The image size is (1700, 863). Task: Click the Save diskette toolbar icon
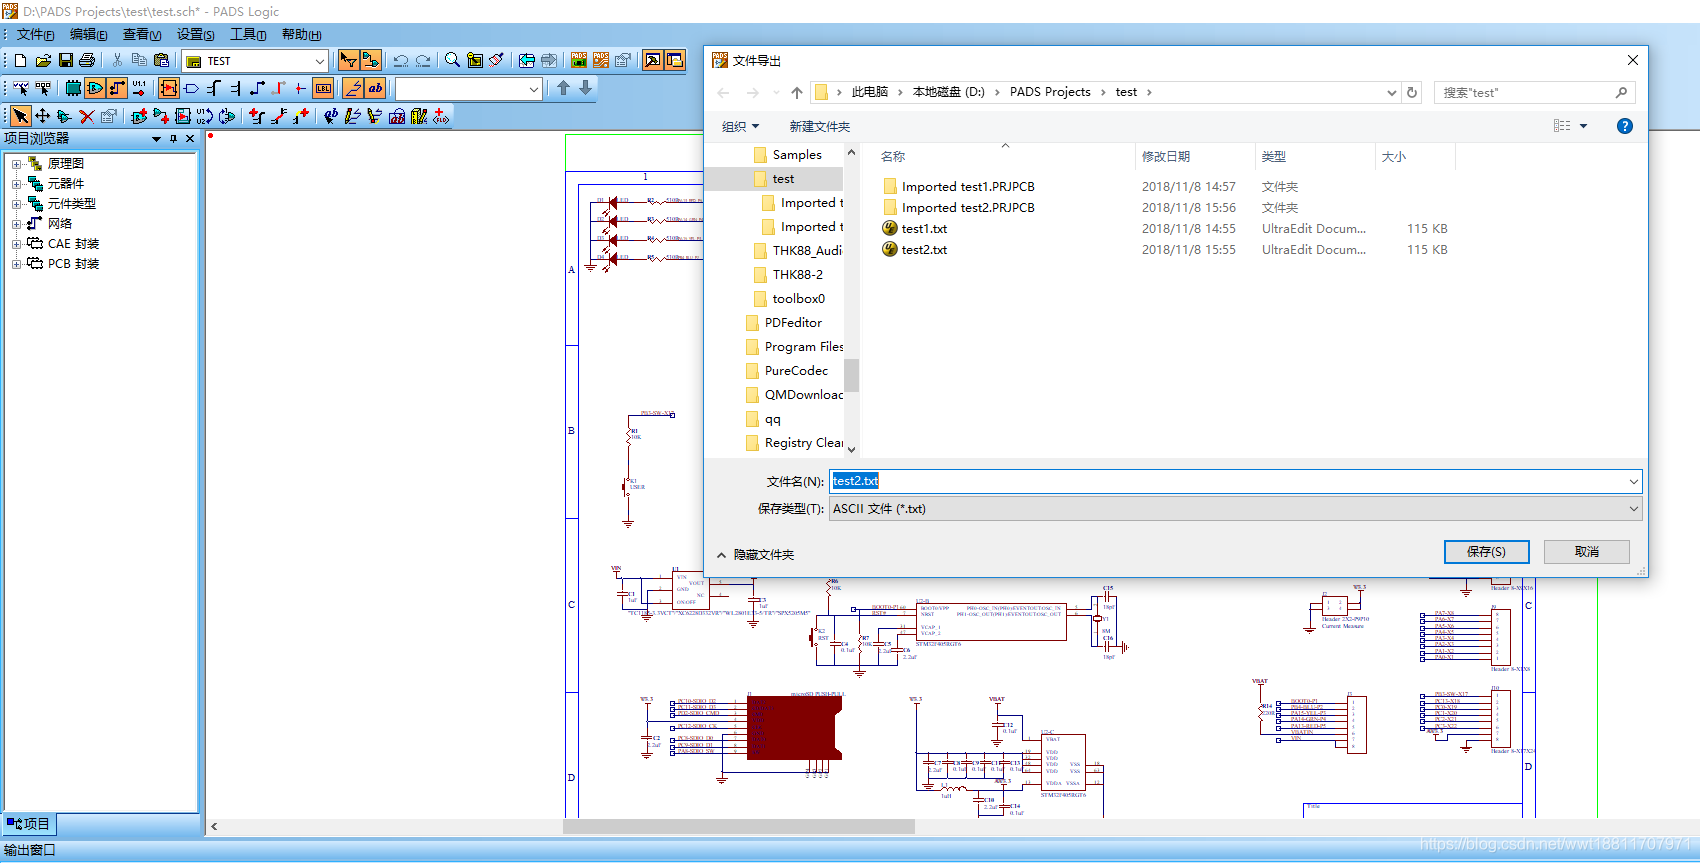coord(66,61)
